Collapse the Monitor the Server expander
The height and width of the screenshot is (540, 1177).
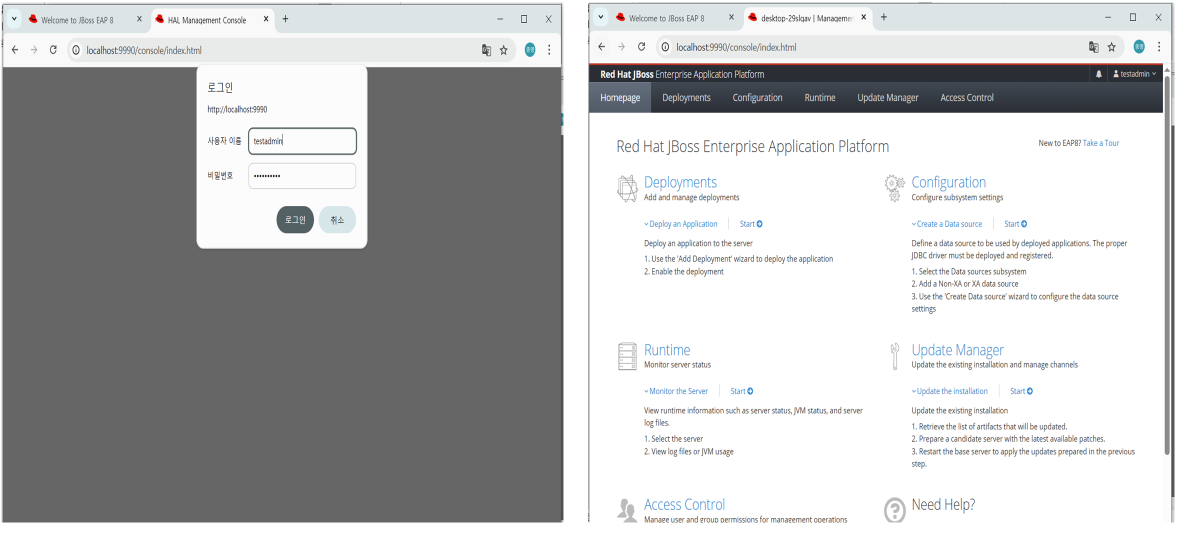[676, 391]
